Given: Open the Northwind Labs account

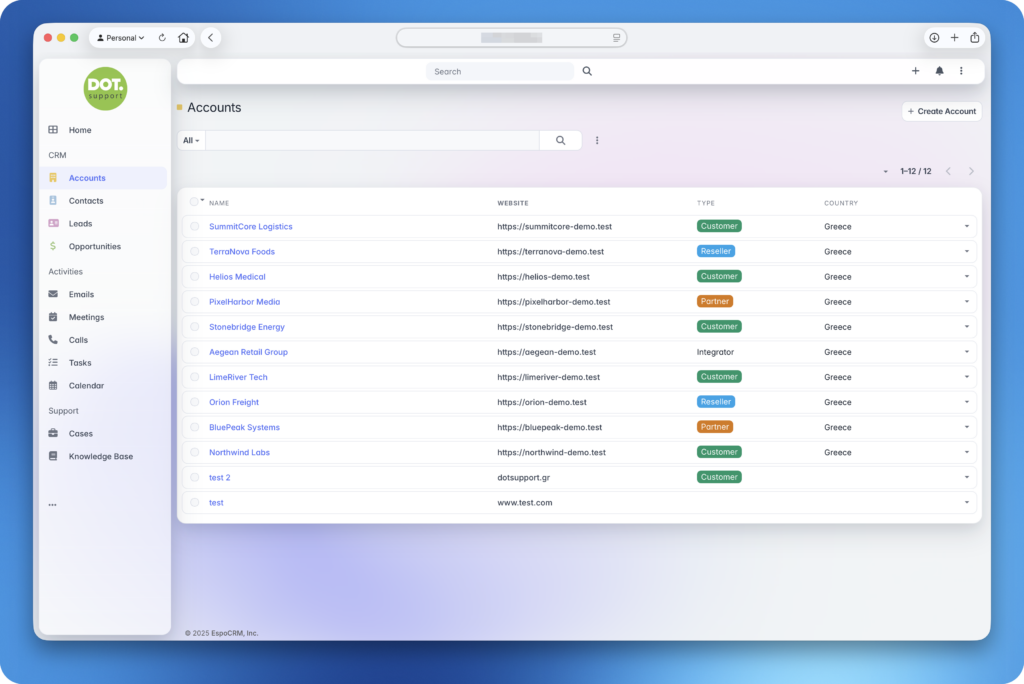Looking at the screenshot, I should click(x=239, y=452).
